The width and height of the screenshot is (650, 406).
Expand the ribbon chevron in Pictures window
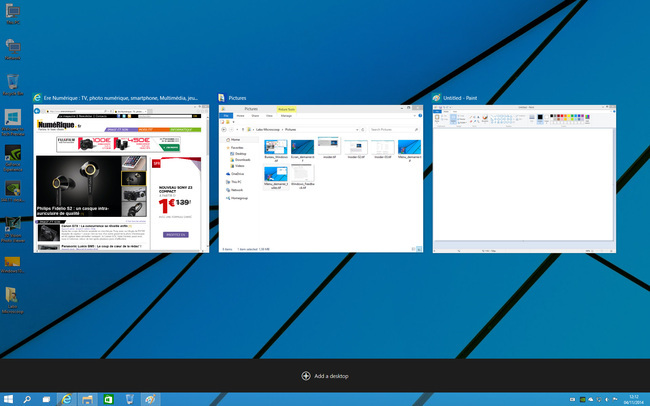(x=415, y=116)
